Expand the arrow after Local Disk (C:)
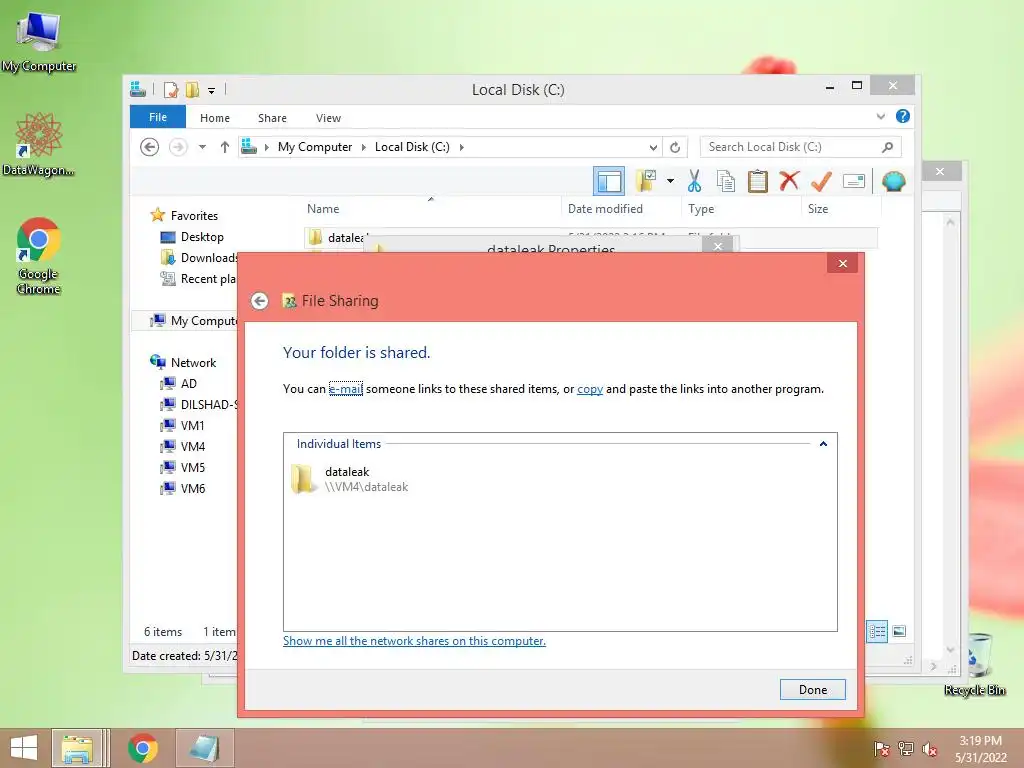Image resolution: width=1024 pixels, height=768 pixels. point(462,147)
